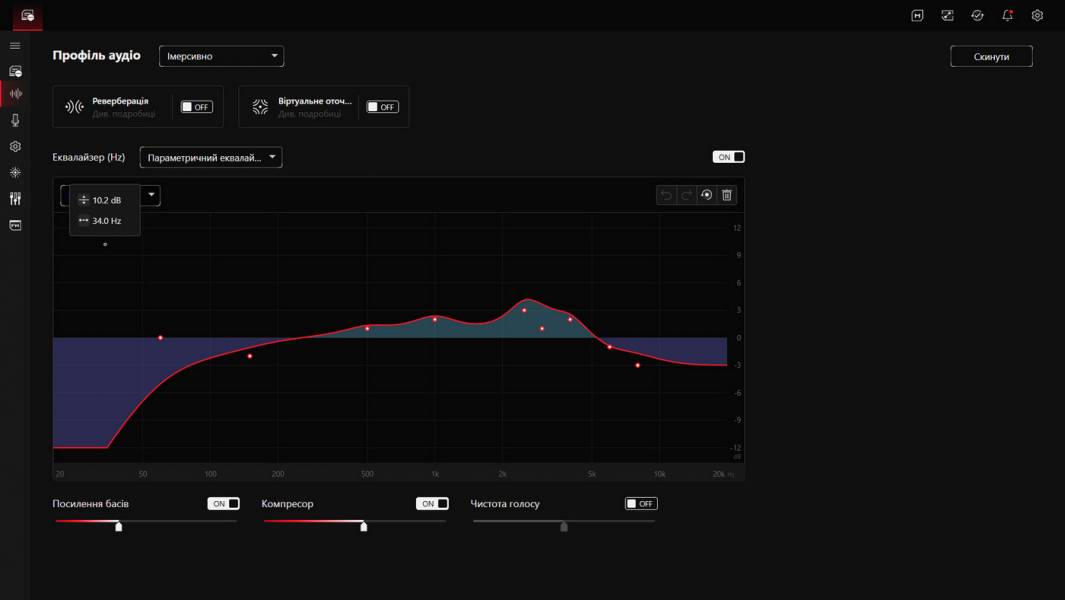The image size is (1065, 600).
Task: Click the Скинути reset button
Action: tap(991, 56)
